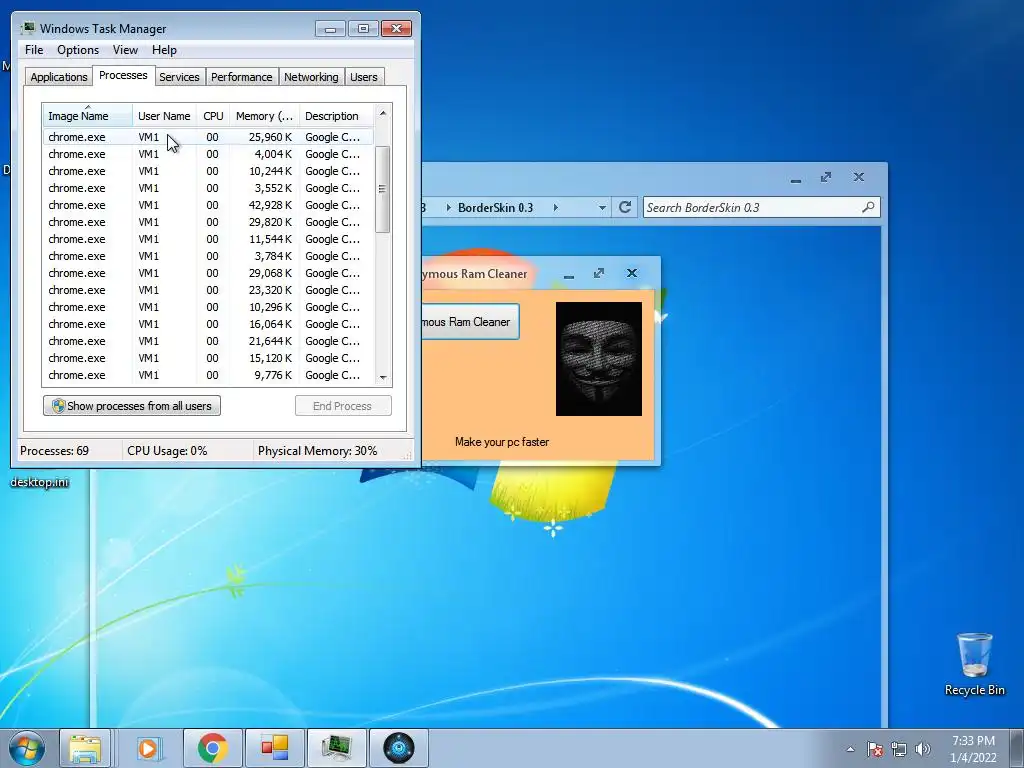
Task: Open address bar history dropdown in BorderSkin window
Action: point(601,208)
